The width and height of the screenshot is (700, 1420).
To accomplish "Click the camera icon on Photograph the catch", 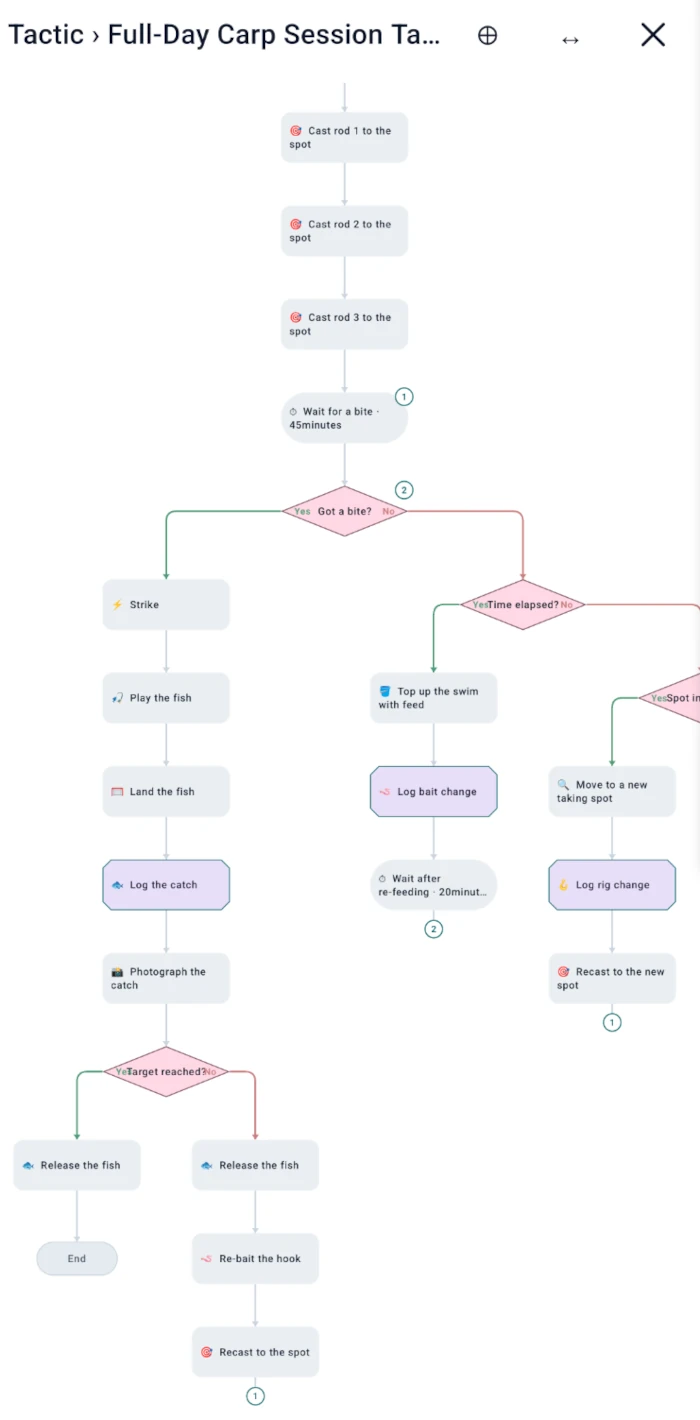I will click(x=117, y=971).
